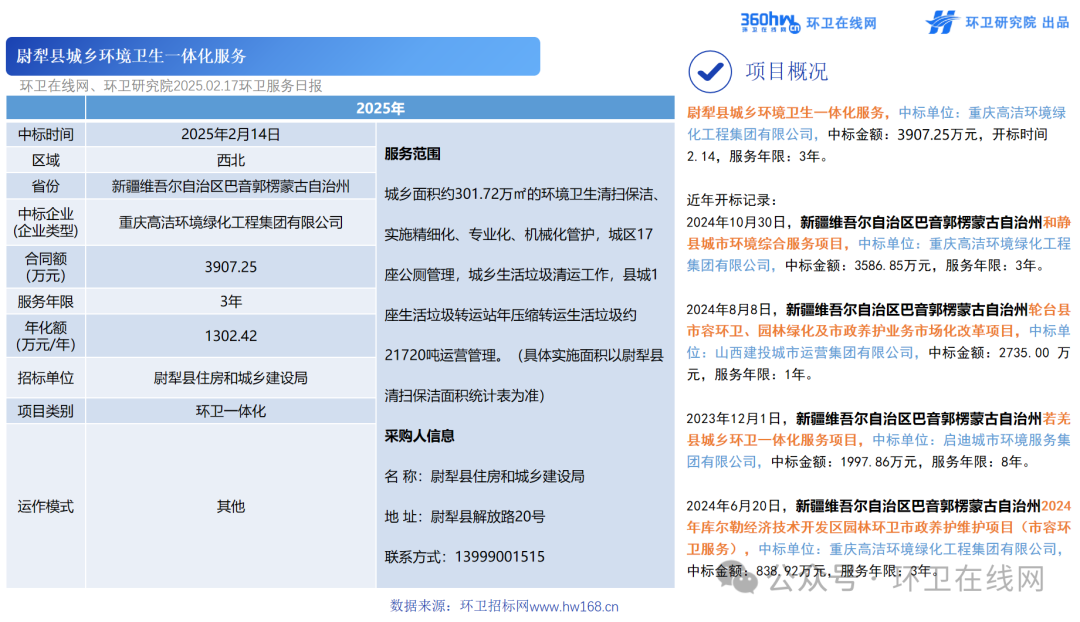
Task: Click the 环卫研究院 出品 logo
Action: [x=997, y=22]
